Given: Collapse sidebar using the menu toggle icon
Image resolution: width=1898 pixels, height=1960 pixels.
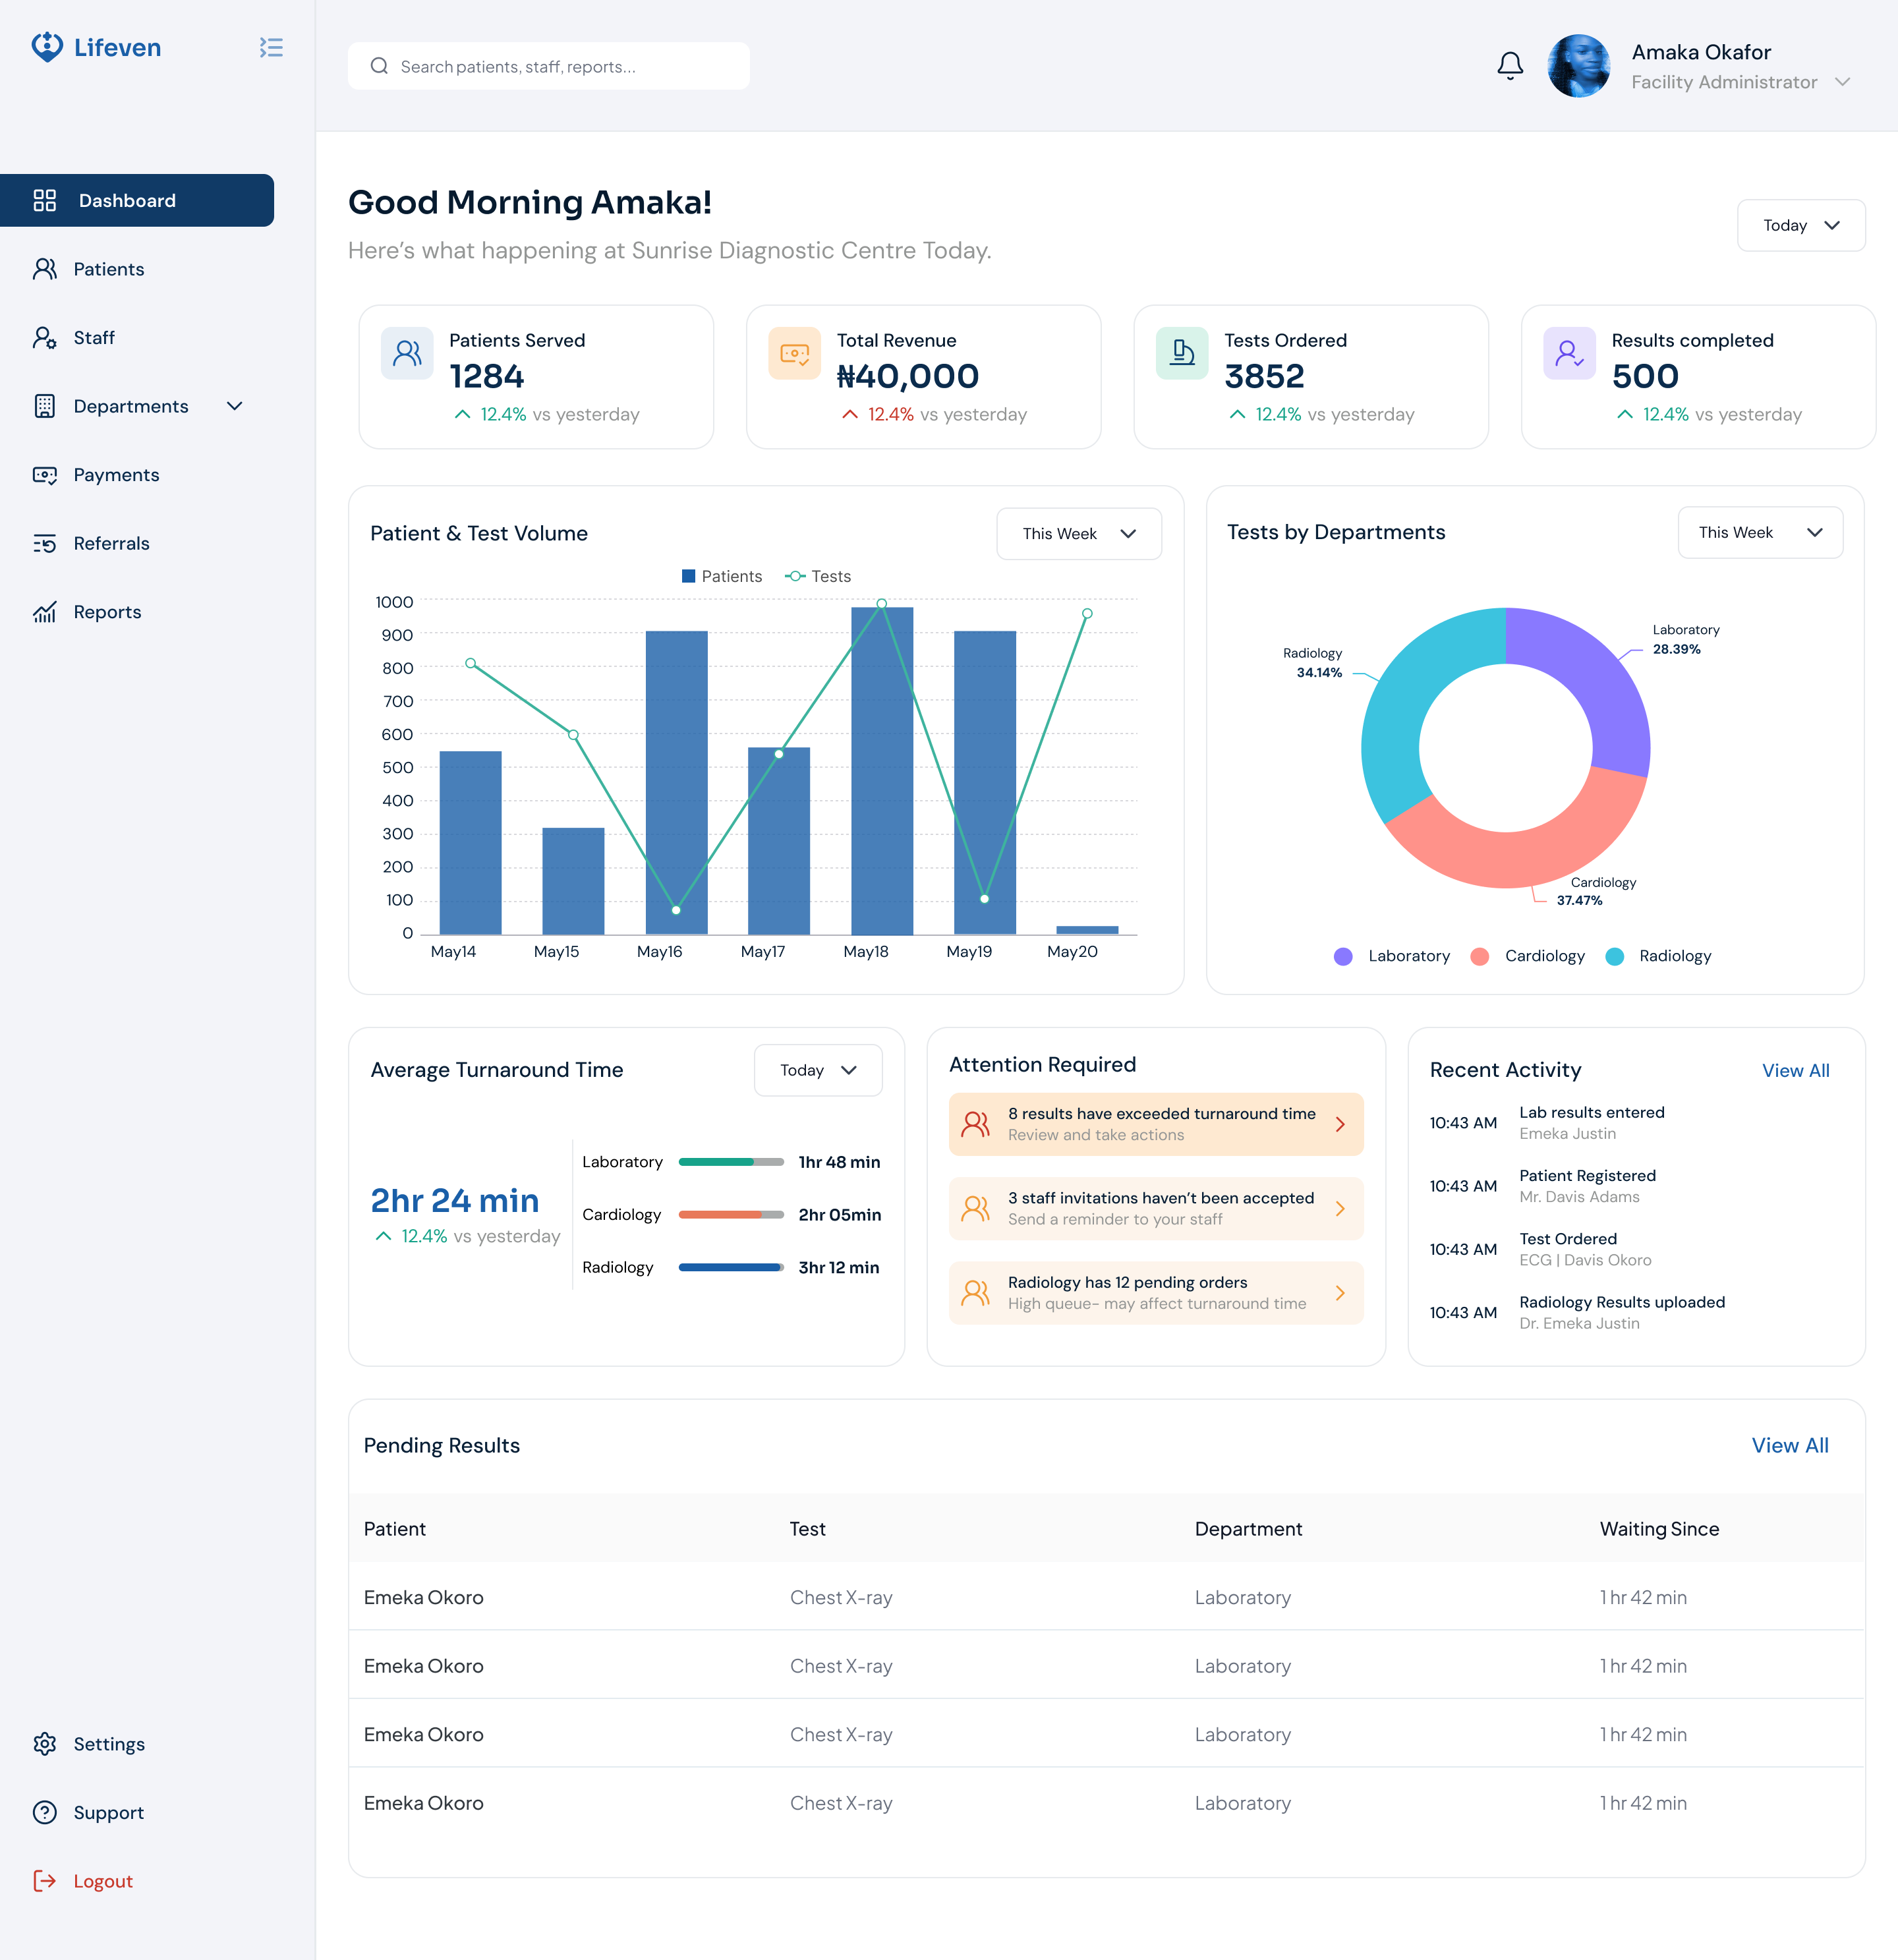Looking at the screenshot, I should pos(271,47).
